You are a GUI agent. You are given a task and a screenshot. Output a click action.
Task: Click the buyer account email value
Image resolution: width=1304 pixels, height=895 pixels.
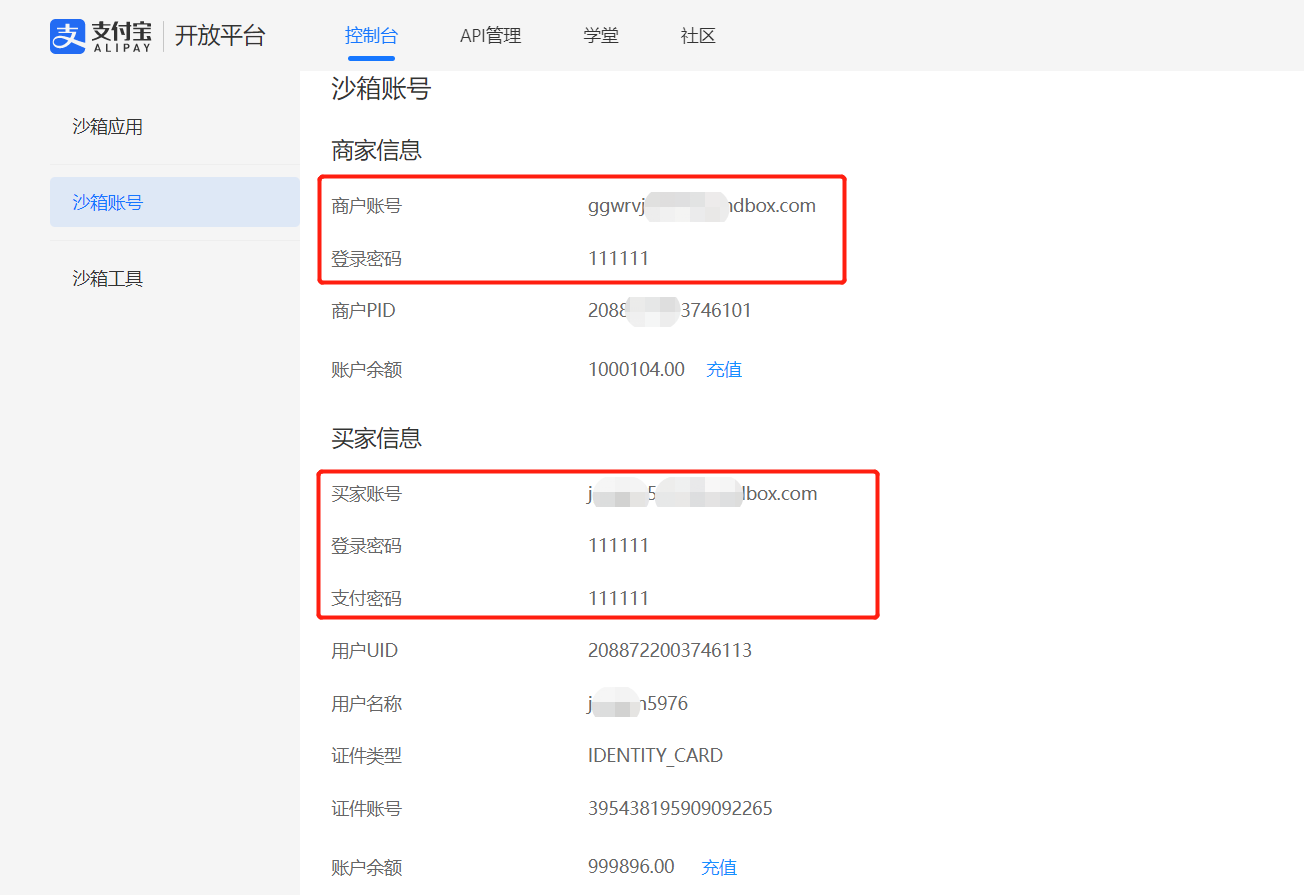703,494
